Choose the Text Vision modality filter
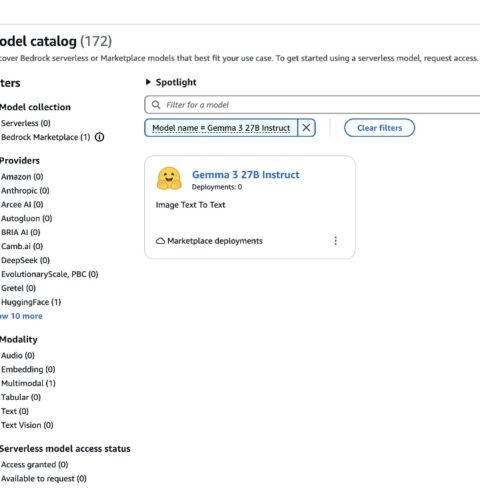This screenshot has height=504, width=480. point(27,425)
